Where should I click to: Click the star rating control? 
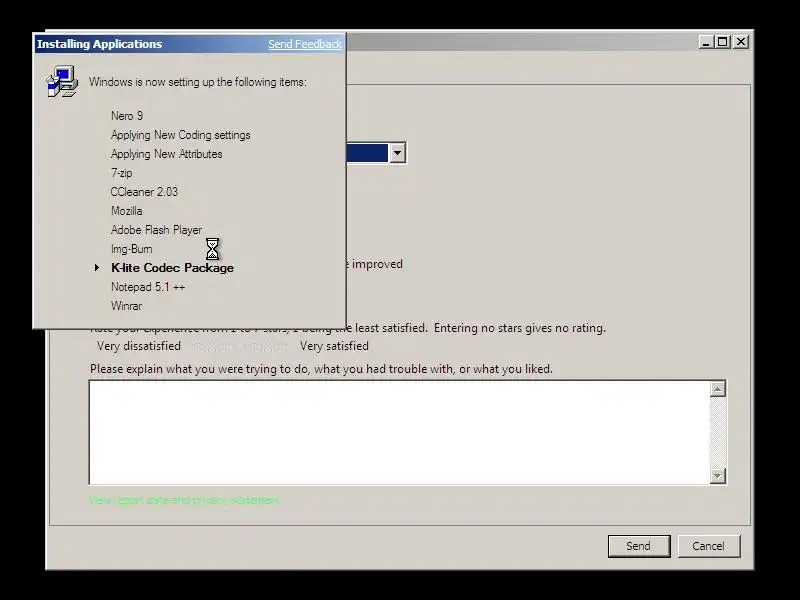click(240, 346)
